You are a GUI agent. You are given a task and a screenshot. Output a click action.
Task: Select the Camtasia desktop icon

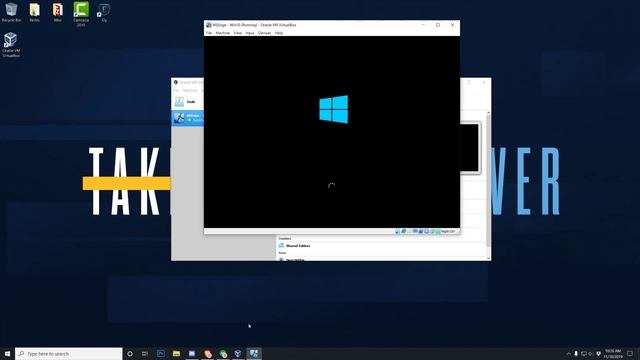point(81,14)
